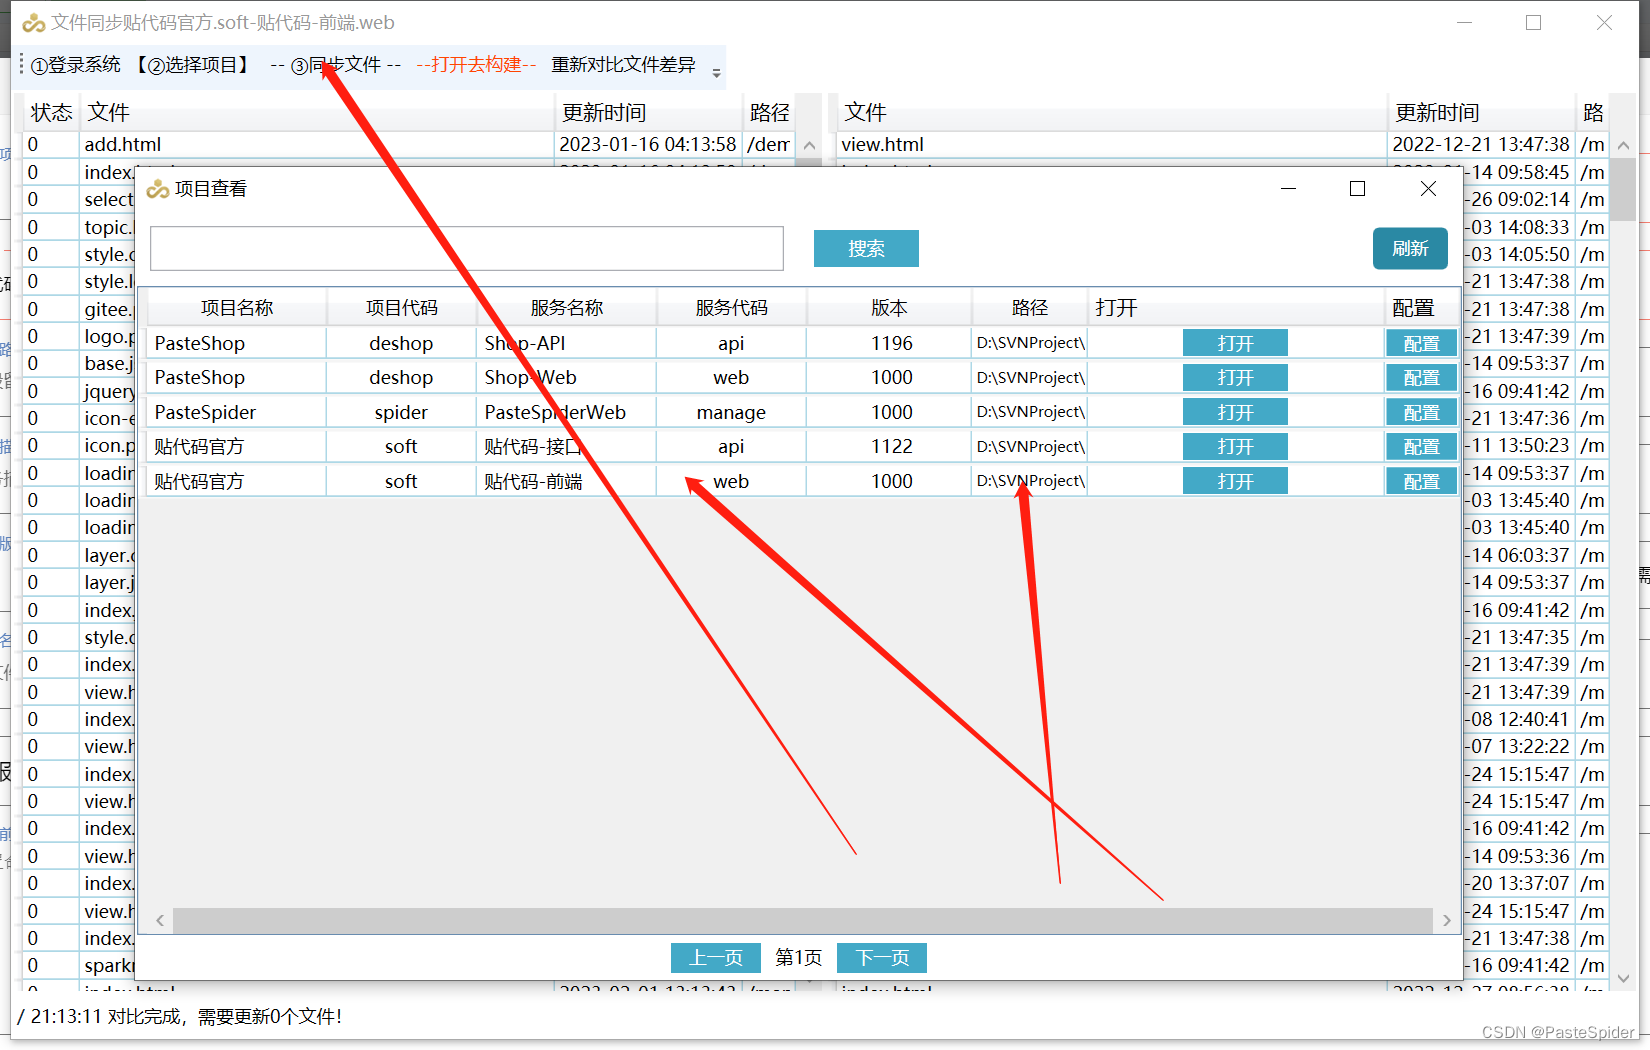
Task: Click left list 状态 column header
Action: pyautogui.click(x=51, y=113)
